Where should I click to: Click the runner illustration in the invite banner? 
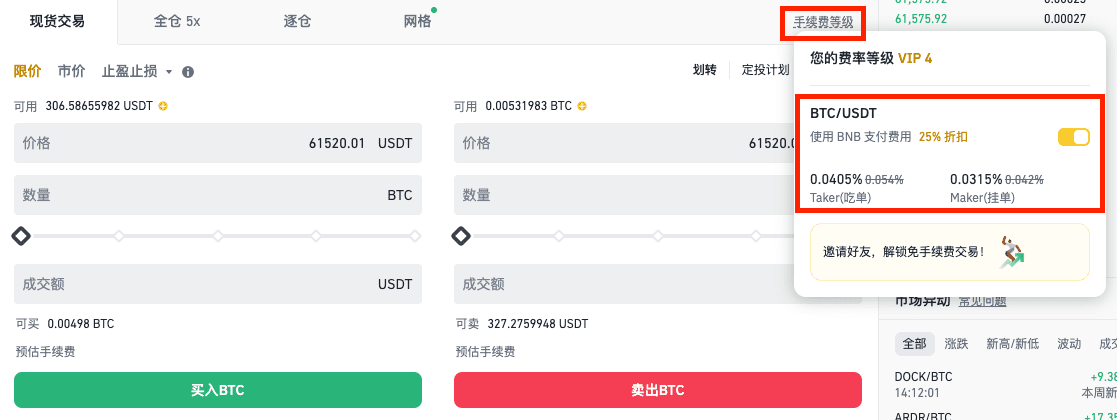(x=1012, y=252)
